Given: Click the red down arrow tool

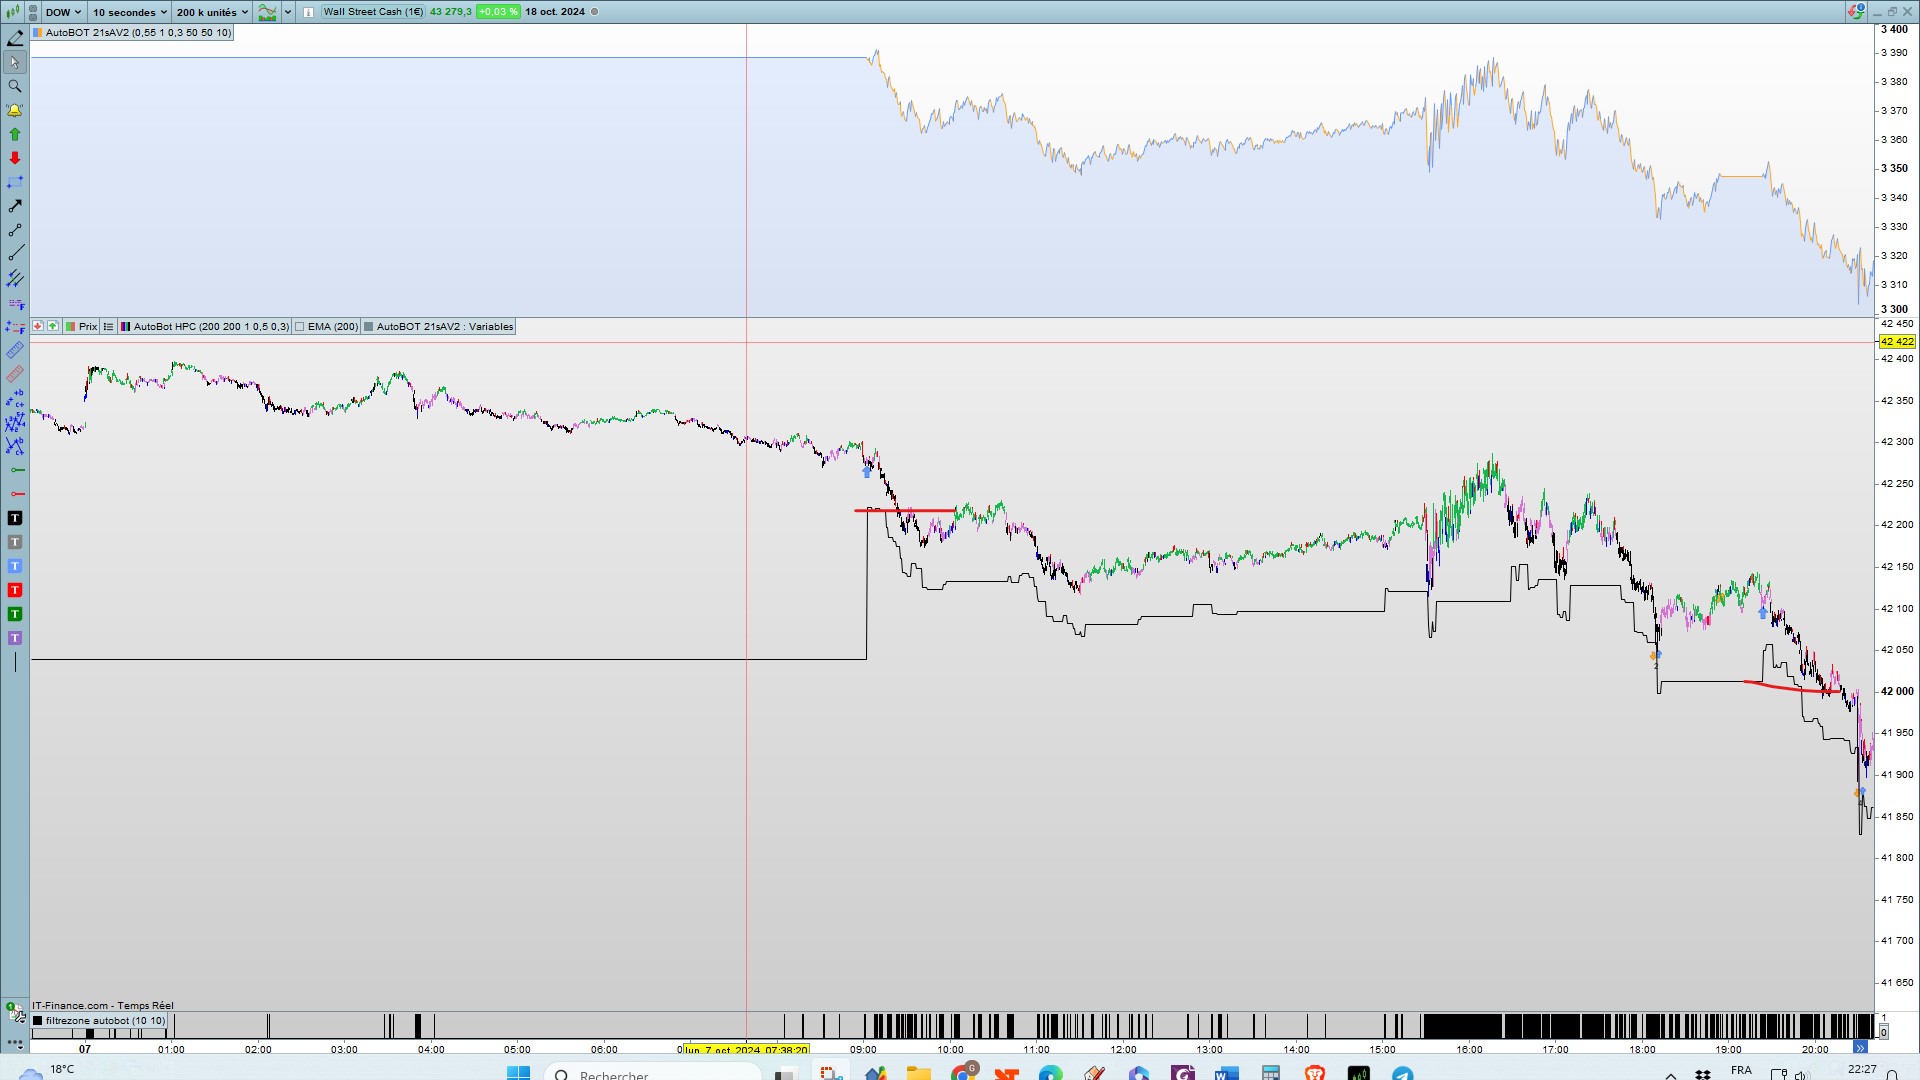Looking at the screenshot, I should coord(15,158).
